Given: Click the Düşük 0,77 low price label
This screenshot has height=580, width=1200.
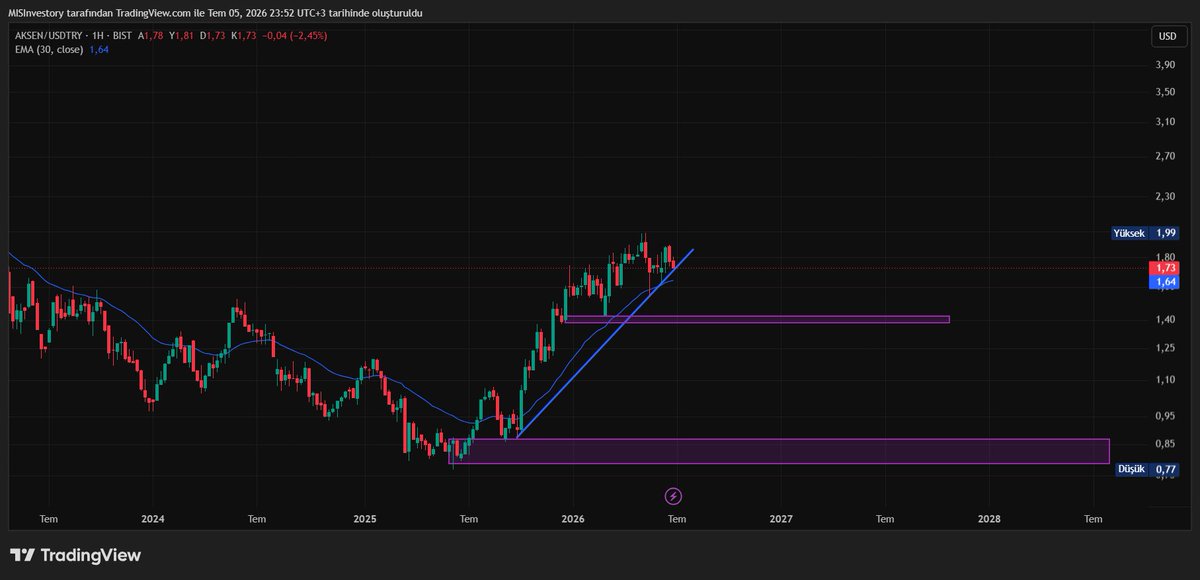Looking at the screenshot, I should pos(1147,468).
